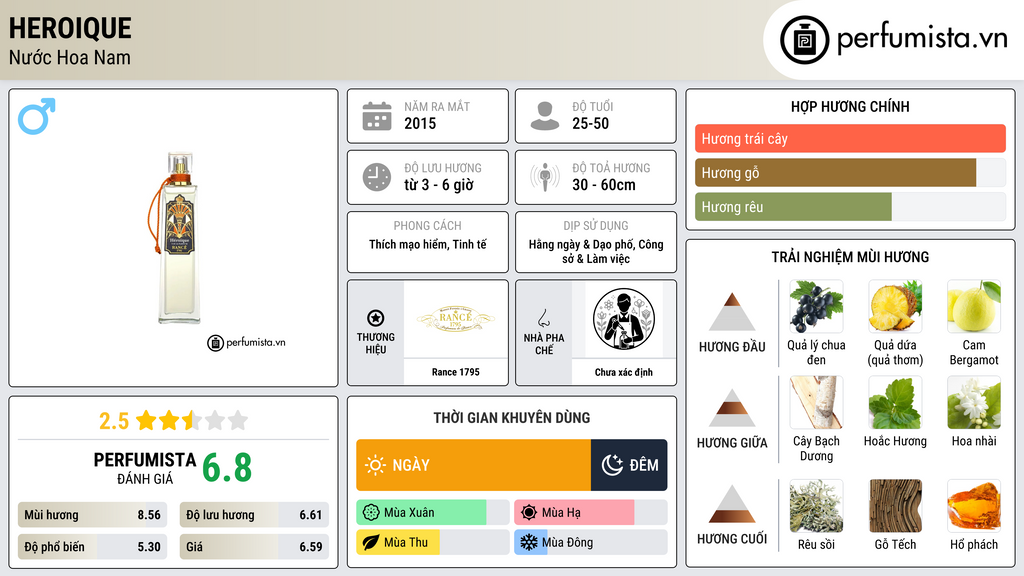Screen dimensions: 1024x576
Task: Click the Mùa Xuân season bar
Action: (432, 513)
